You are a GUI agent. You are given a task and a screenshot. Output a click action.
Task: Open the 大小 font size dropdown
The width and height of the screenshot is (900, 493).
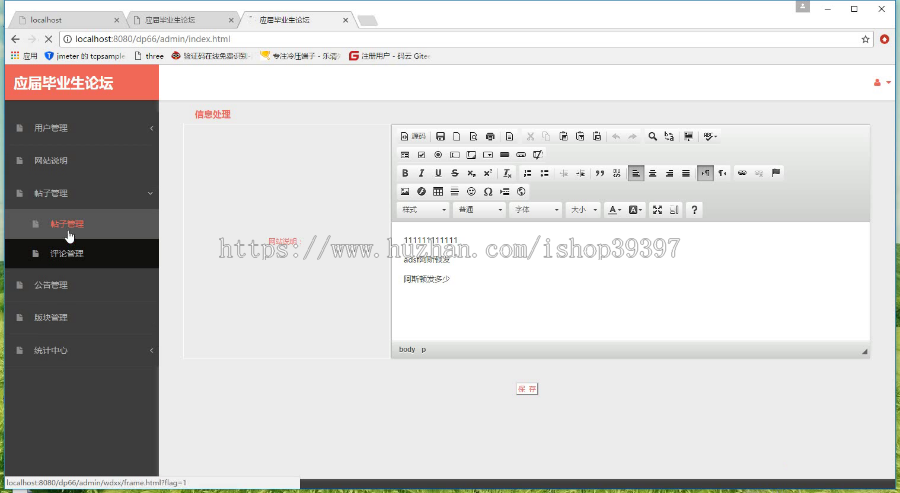click(583, 210)
